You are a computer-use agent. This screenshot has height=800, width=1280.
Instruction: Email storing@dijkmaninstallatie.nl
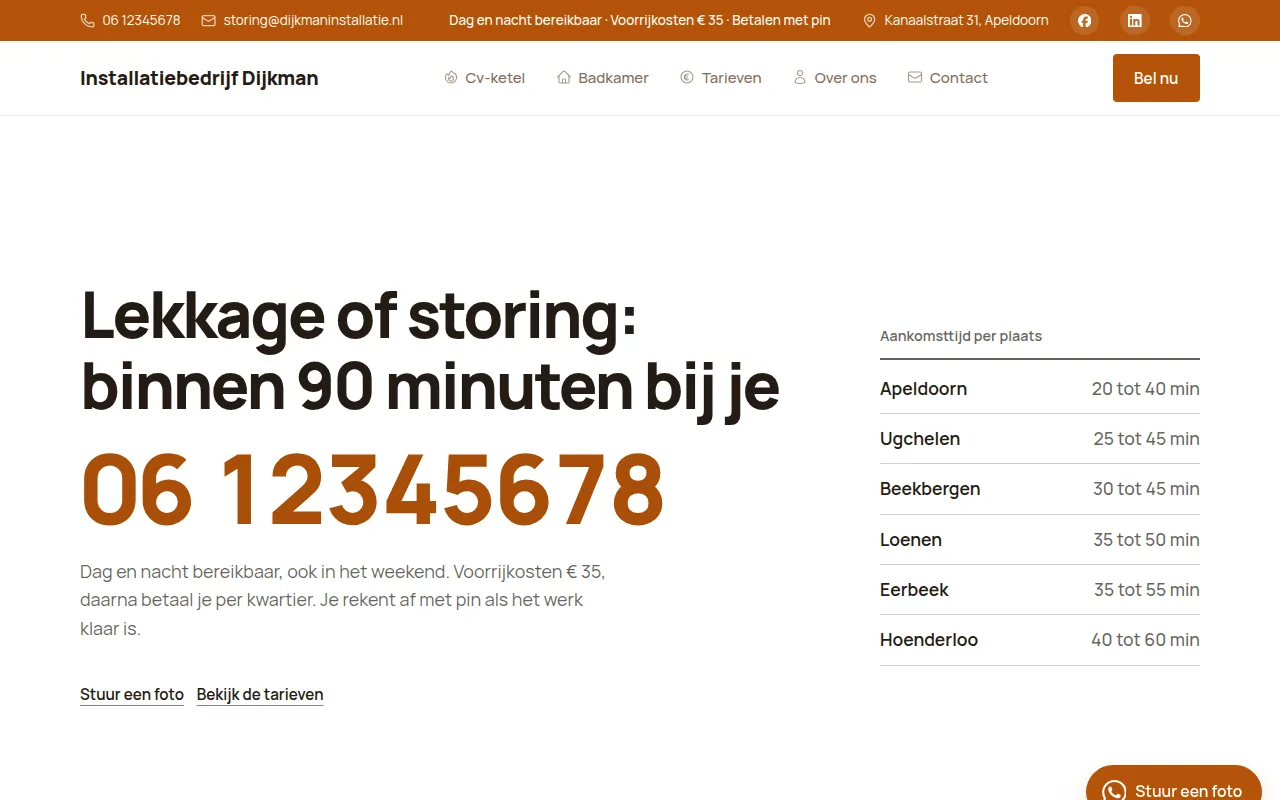pyautogui.click(x=313, y=20)
